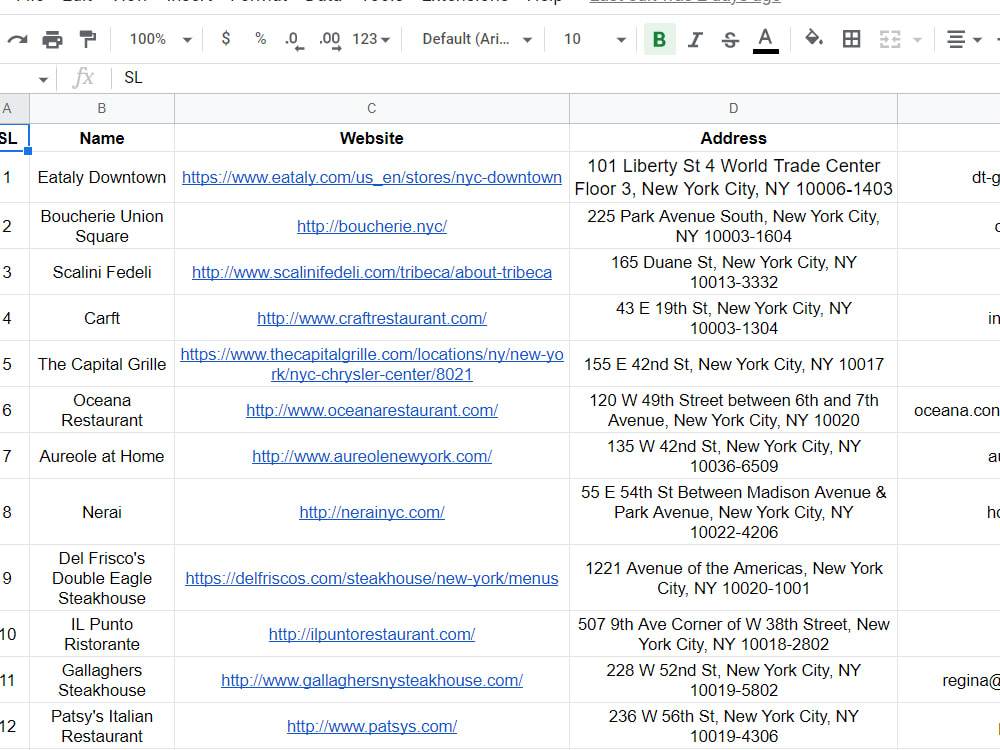The height and width of the screenshot is (750, 1000).
Task: Open the aureolenewyork.com link
Action: (372, 456)
